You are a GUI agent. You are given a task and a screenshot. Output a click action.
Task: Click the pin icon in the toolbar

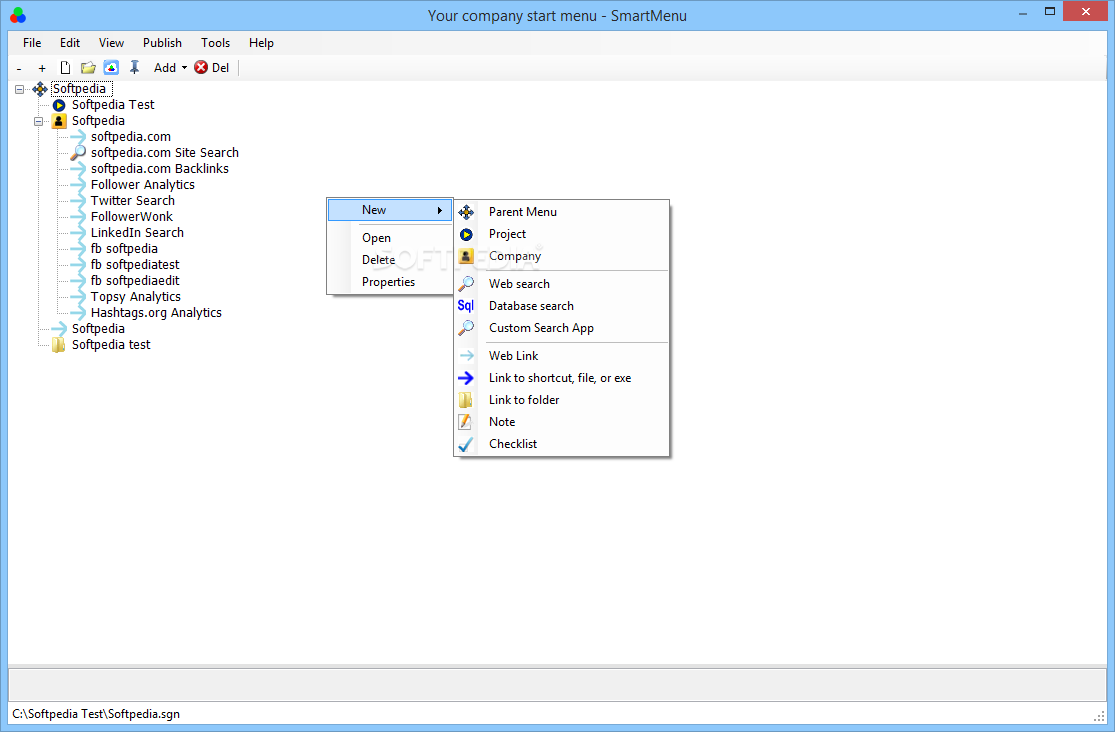tap(134, 68)
